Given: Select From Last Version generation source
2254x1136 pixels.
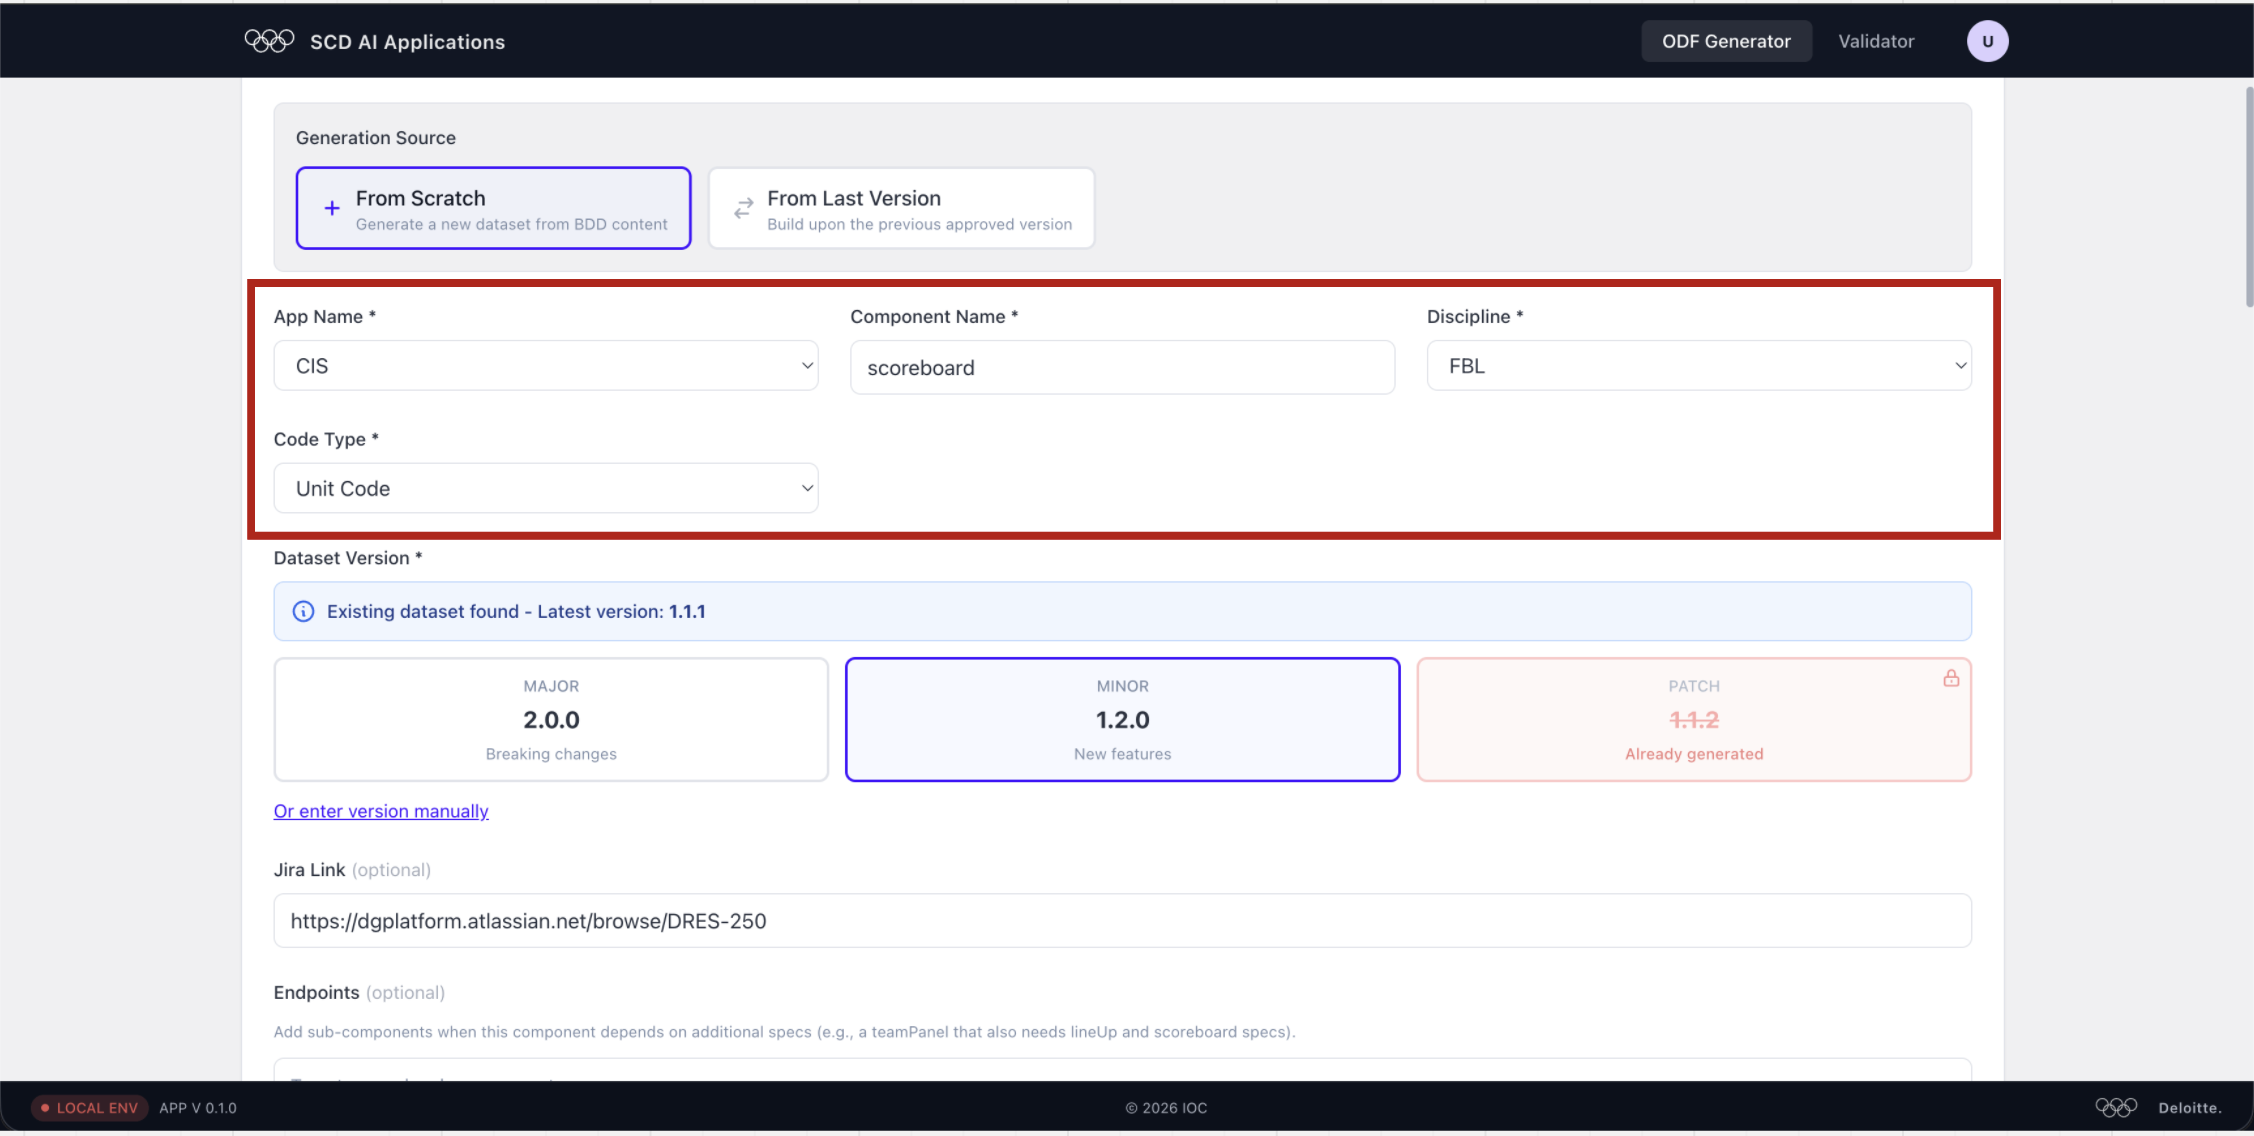Looking at the screenshot, I should point(901,208).
